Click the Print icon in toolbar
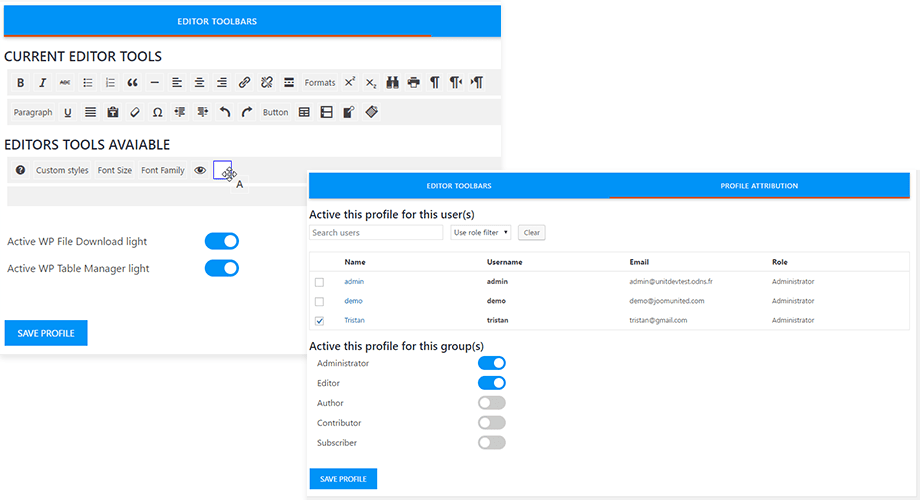The image size is (920, 500). pos(414,83)
